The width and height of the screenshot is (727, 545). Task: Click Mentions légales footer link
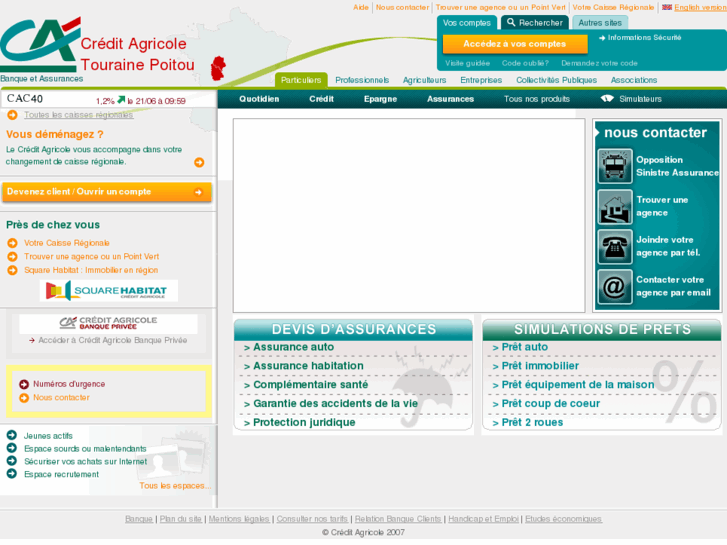point(239,519)
